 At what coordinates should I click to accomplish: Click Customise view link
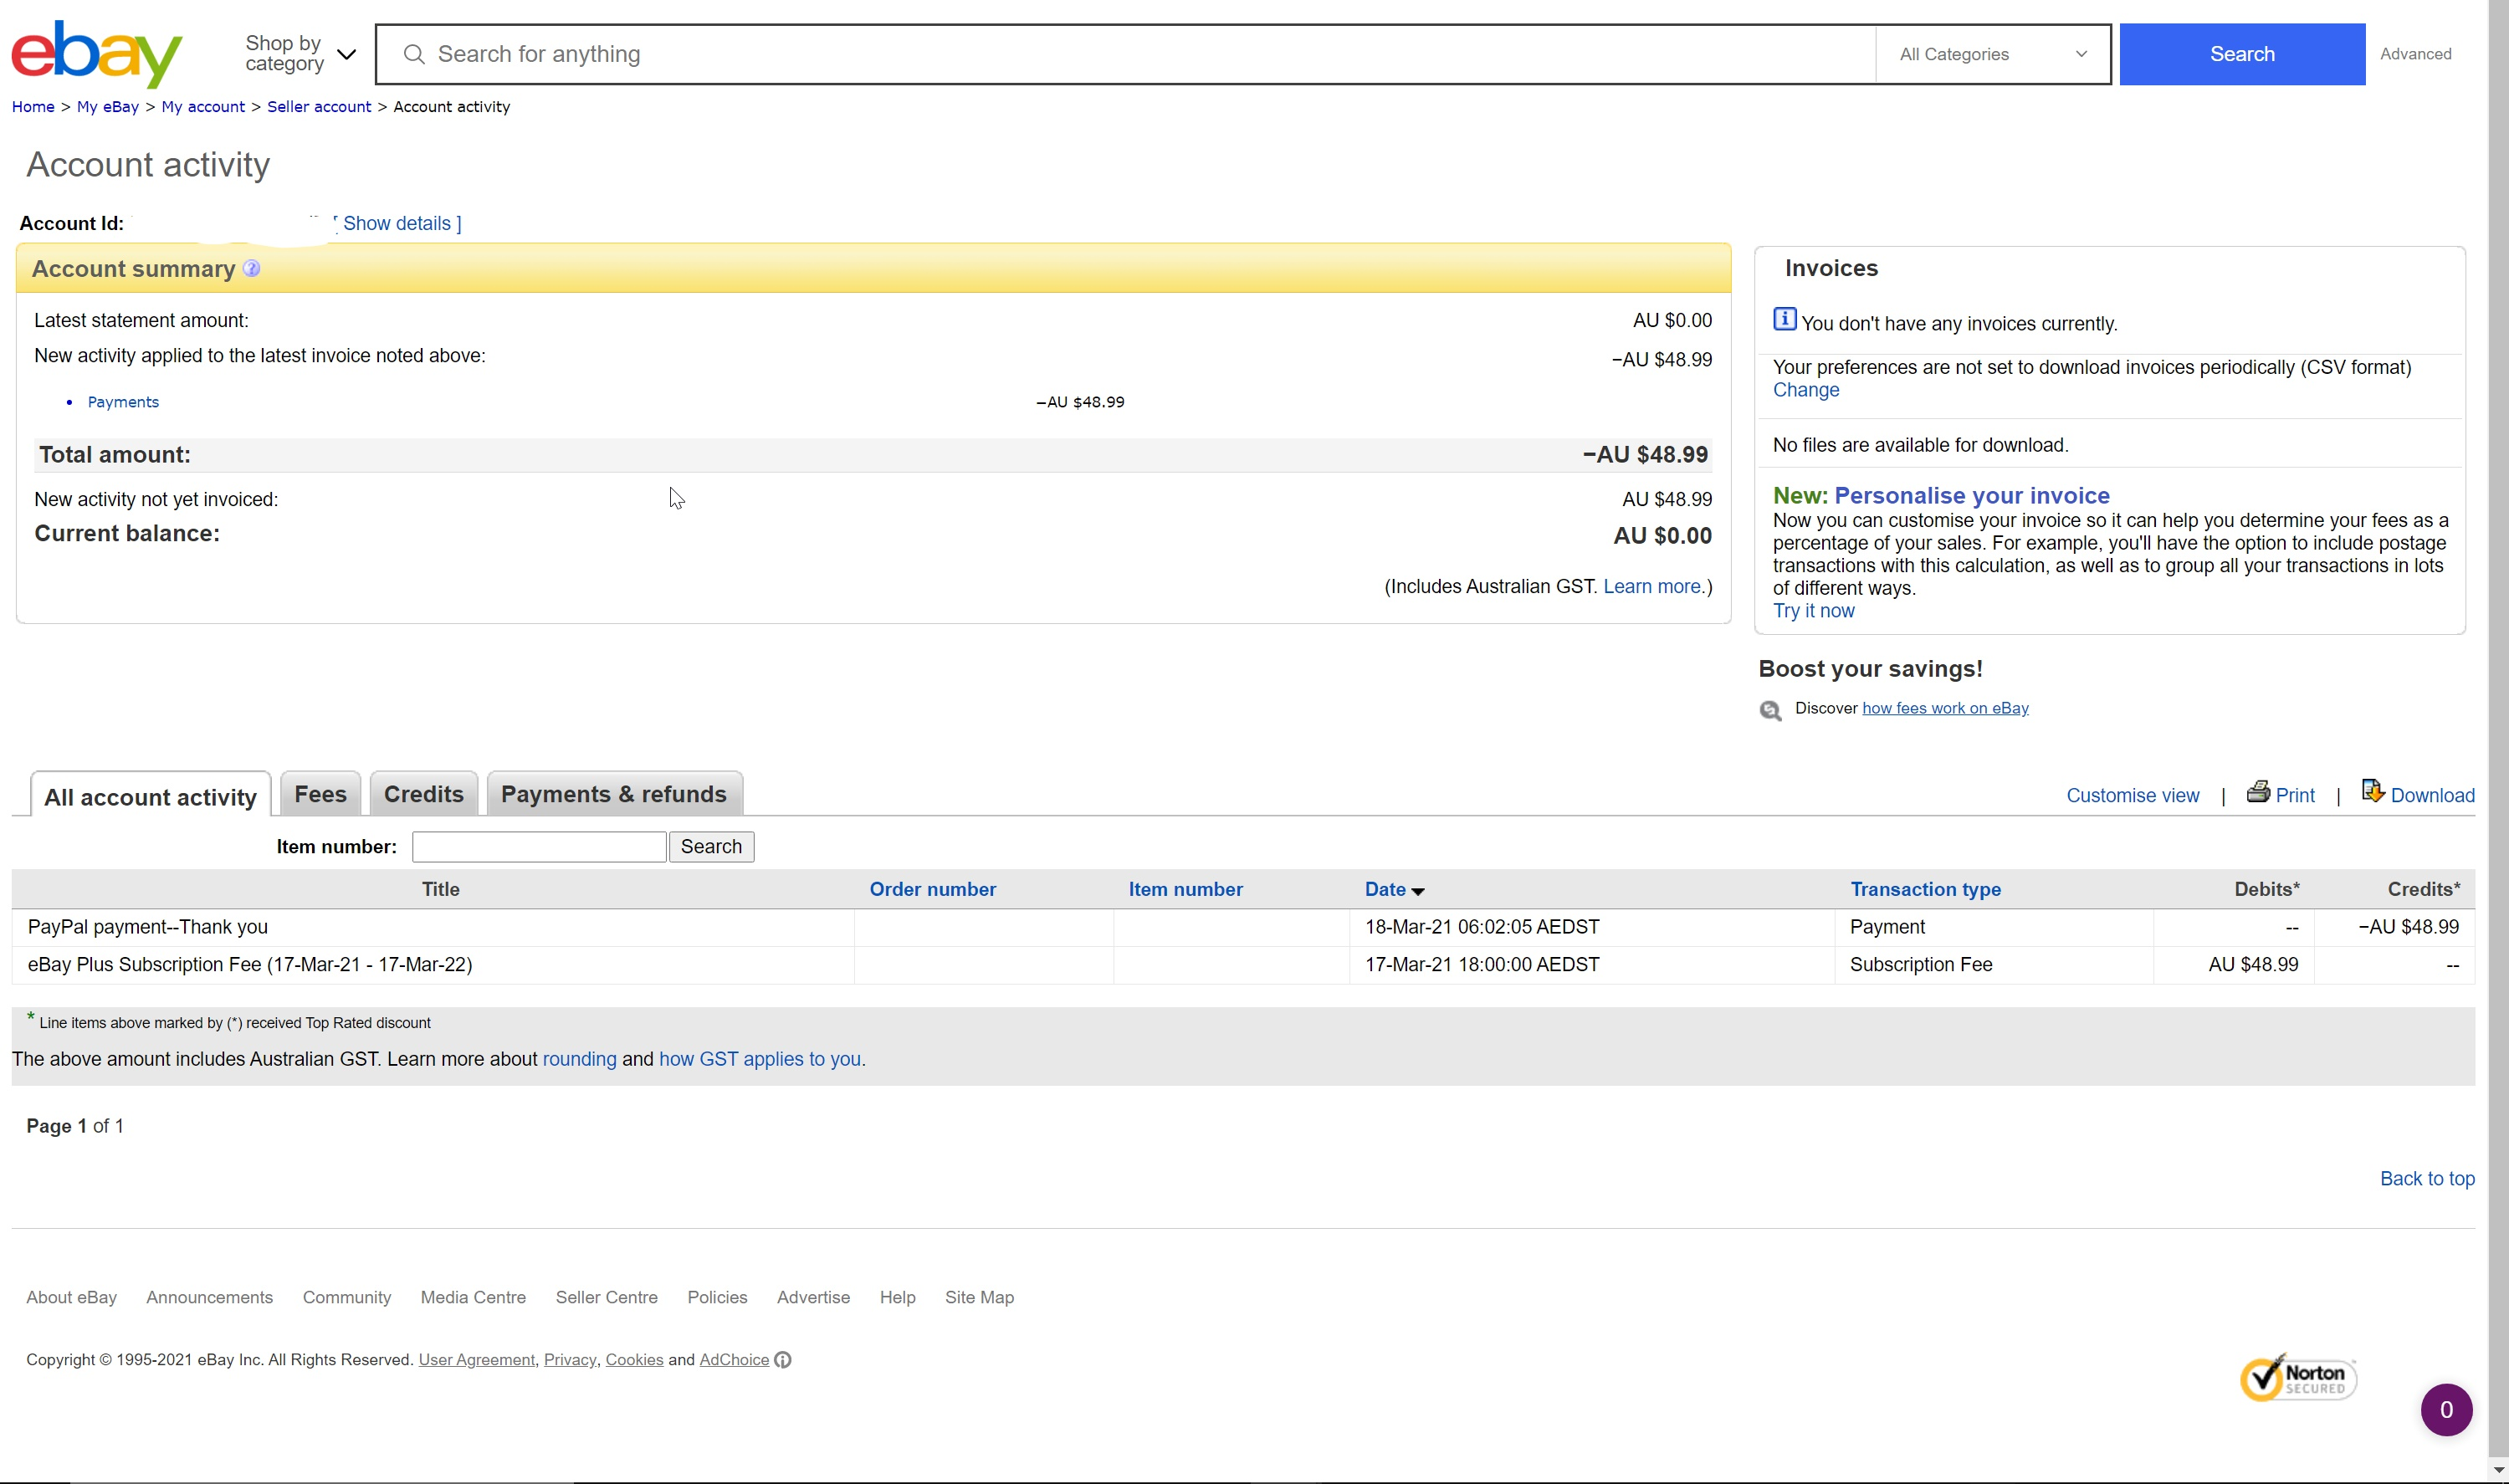tap(2132, 796)
